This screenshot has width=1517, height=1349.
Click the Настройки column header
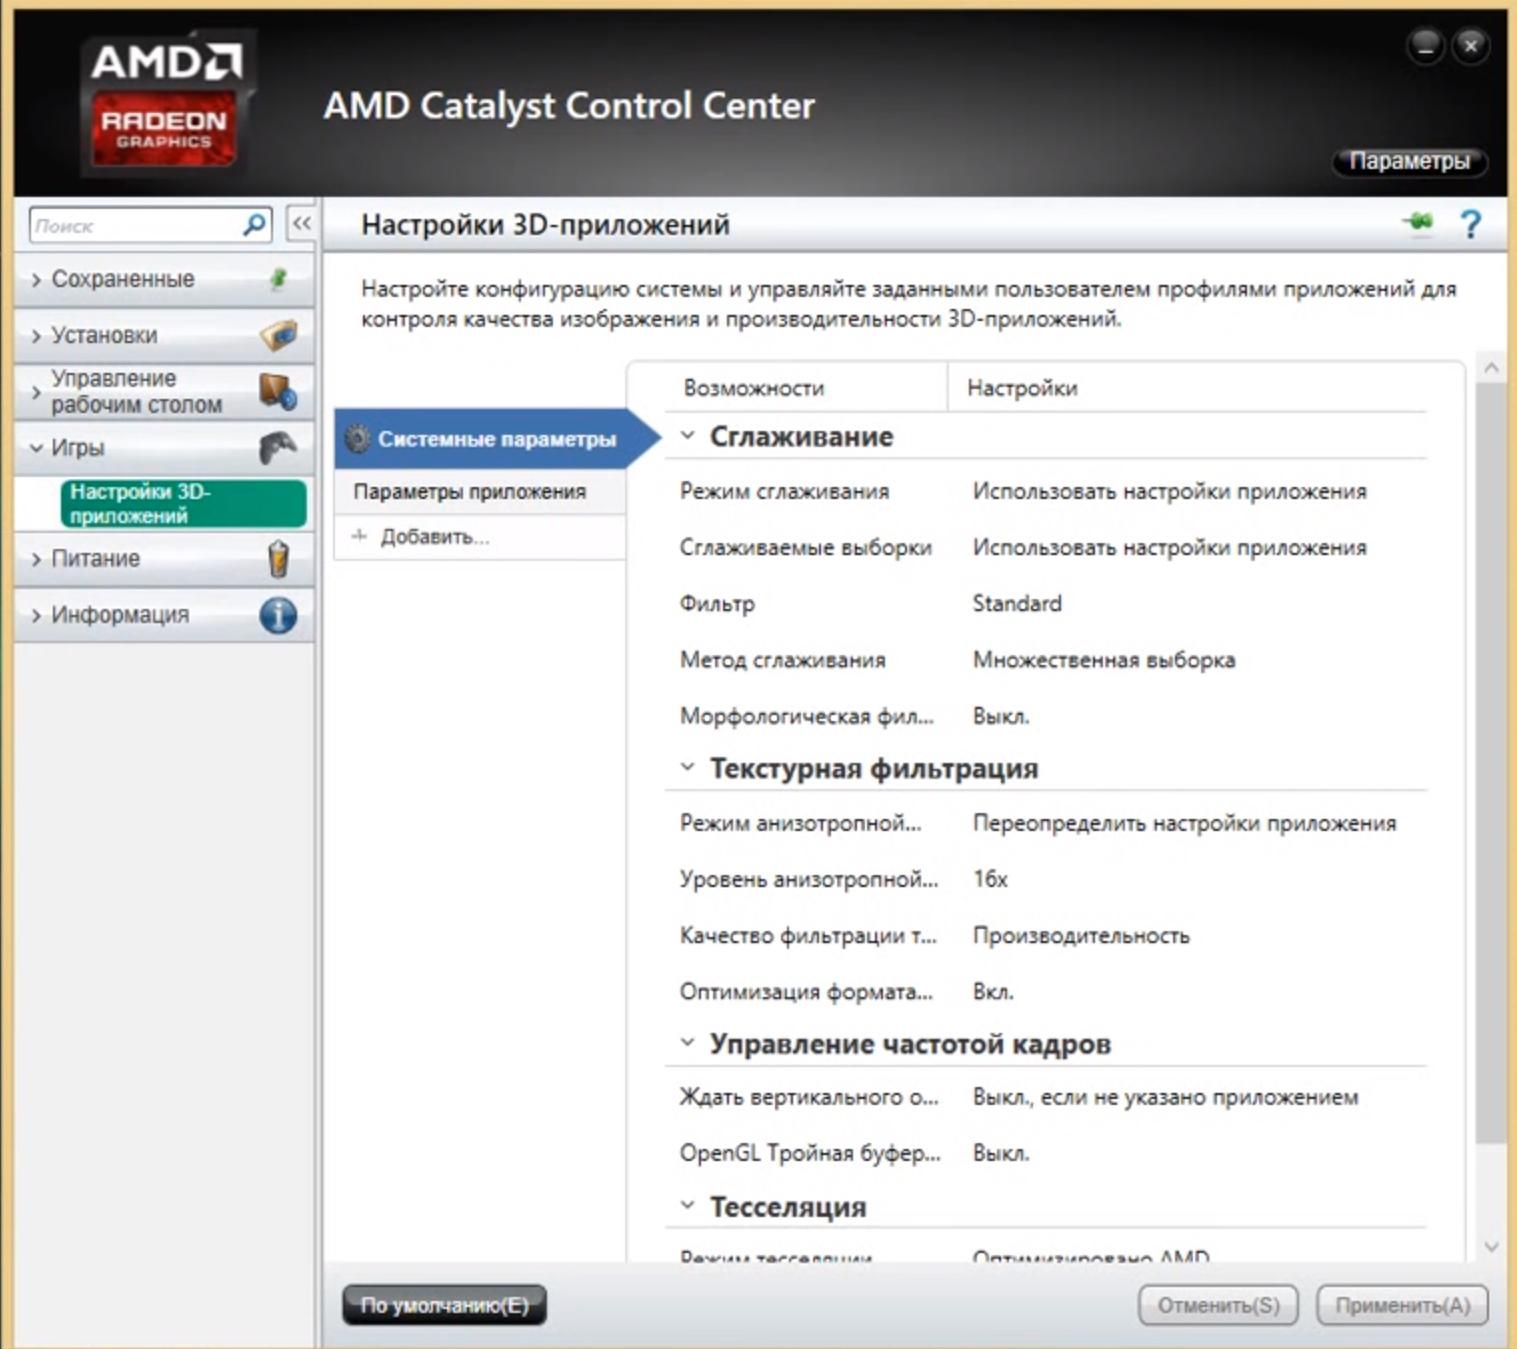tap(1022, 388)
